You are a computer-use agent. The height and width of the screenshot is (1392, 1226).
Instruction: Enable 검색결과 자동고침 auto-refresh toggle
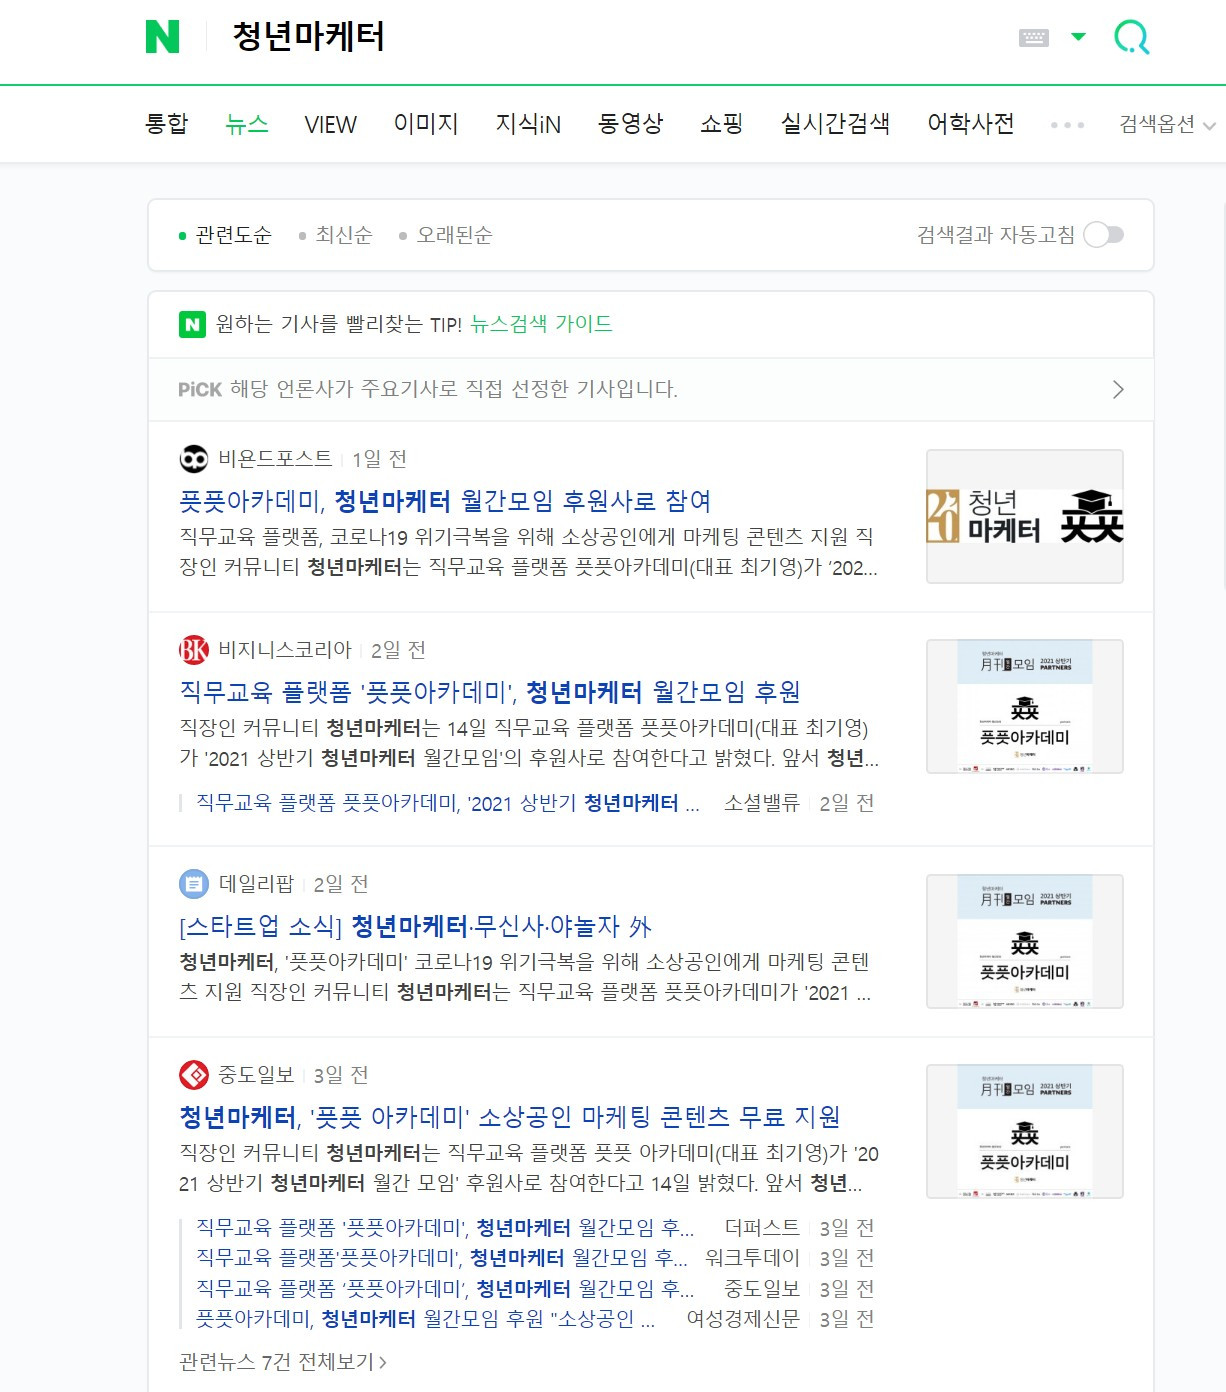1105,235
